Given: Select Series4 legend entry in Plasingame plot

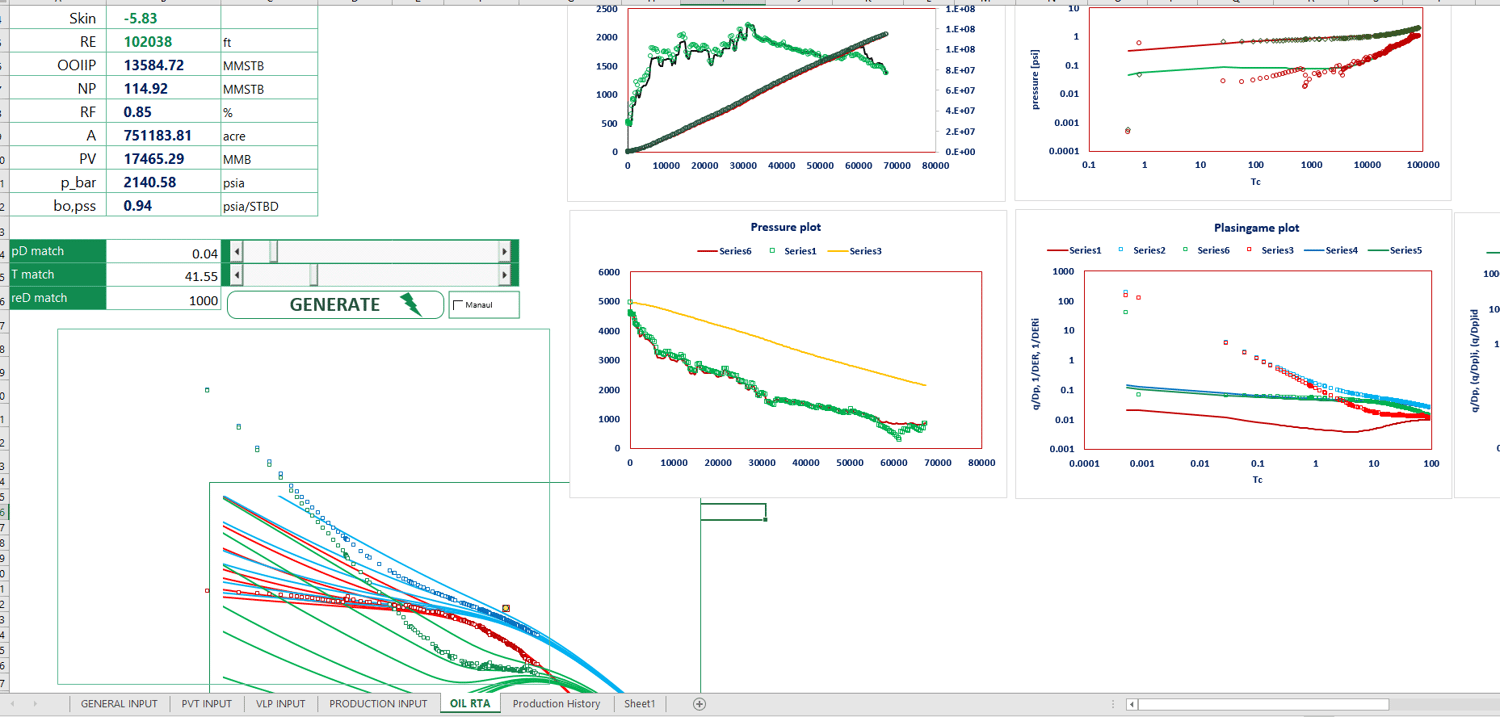Looking at the screenshot, I should point(1332,250).
